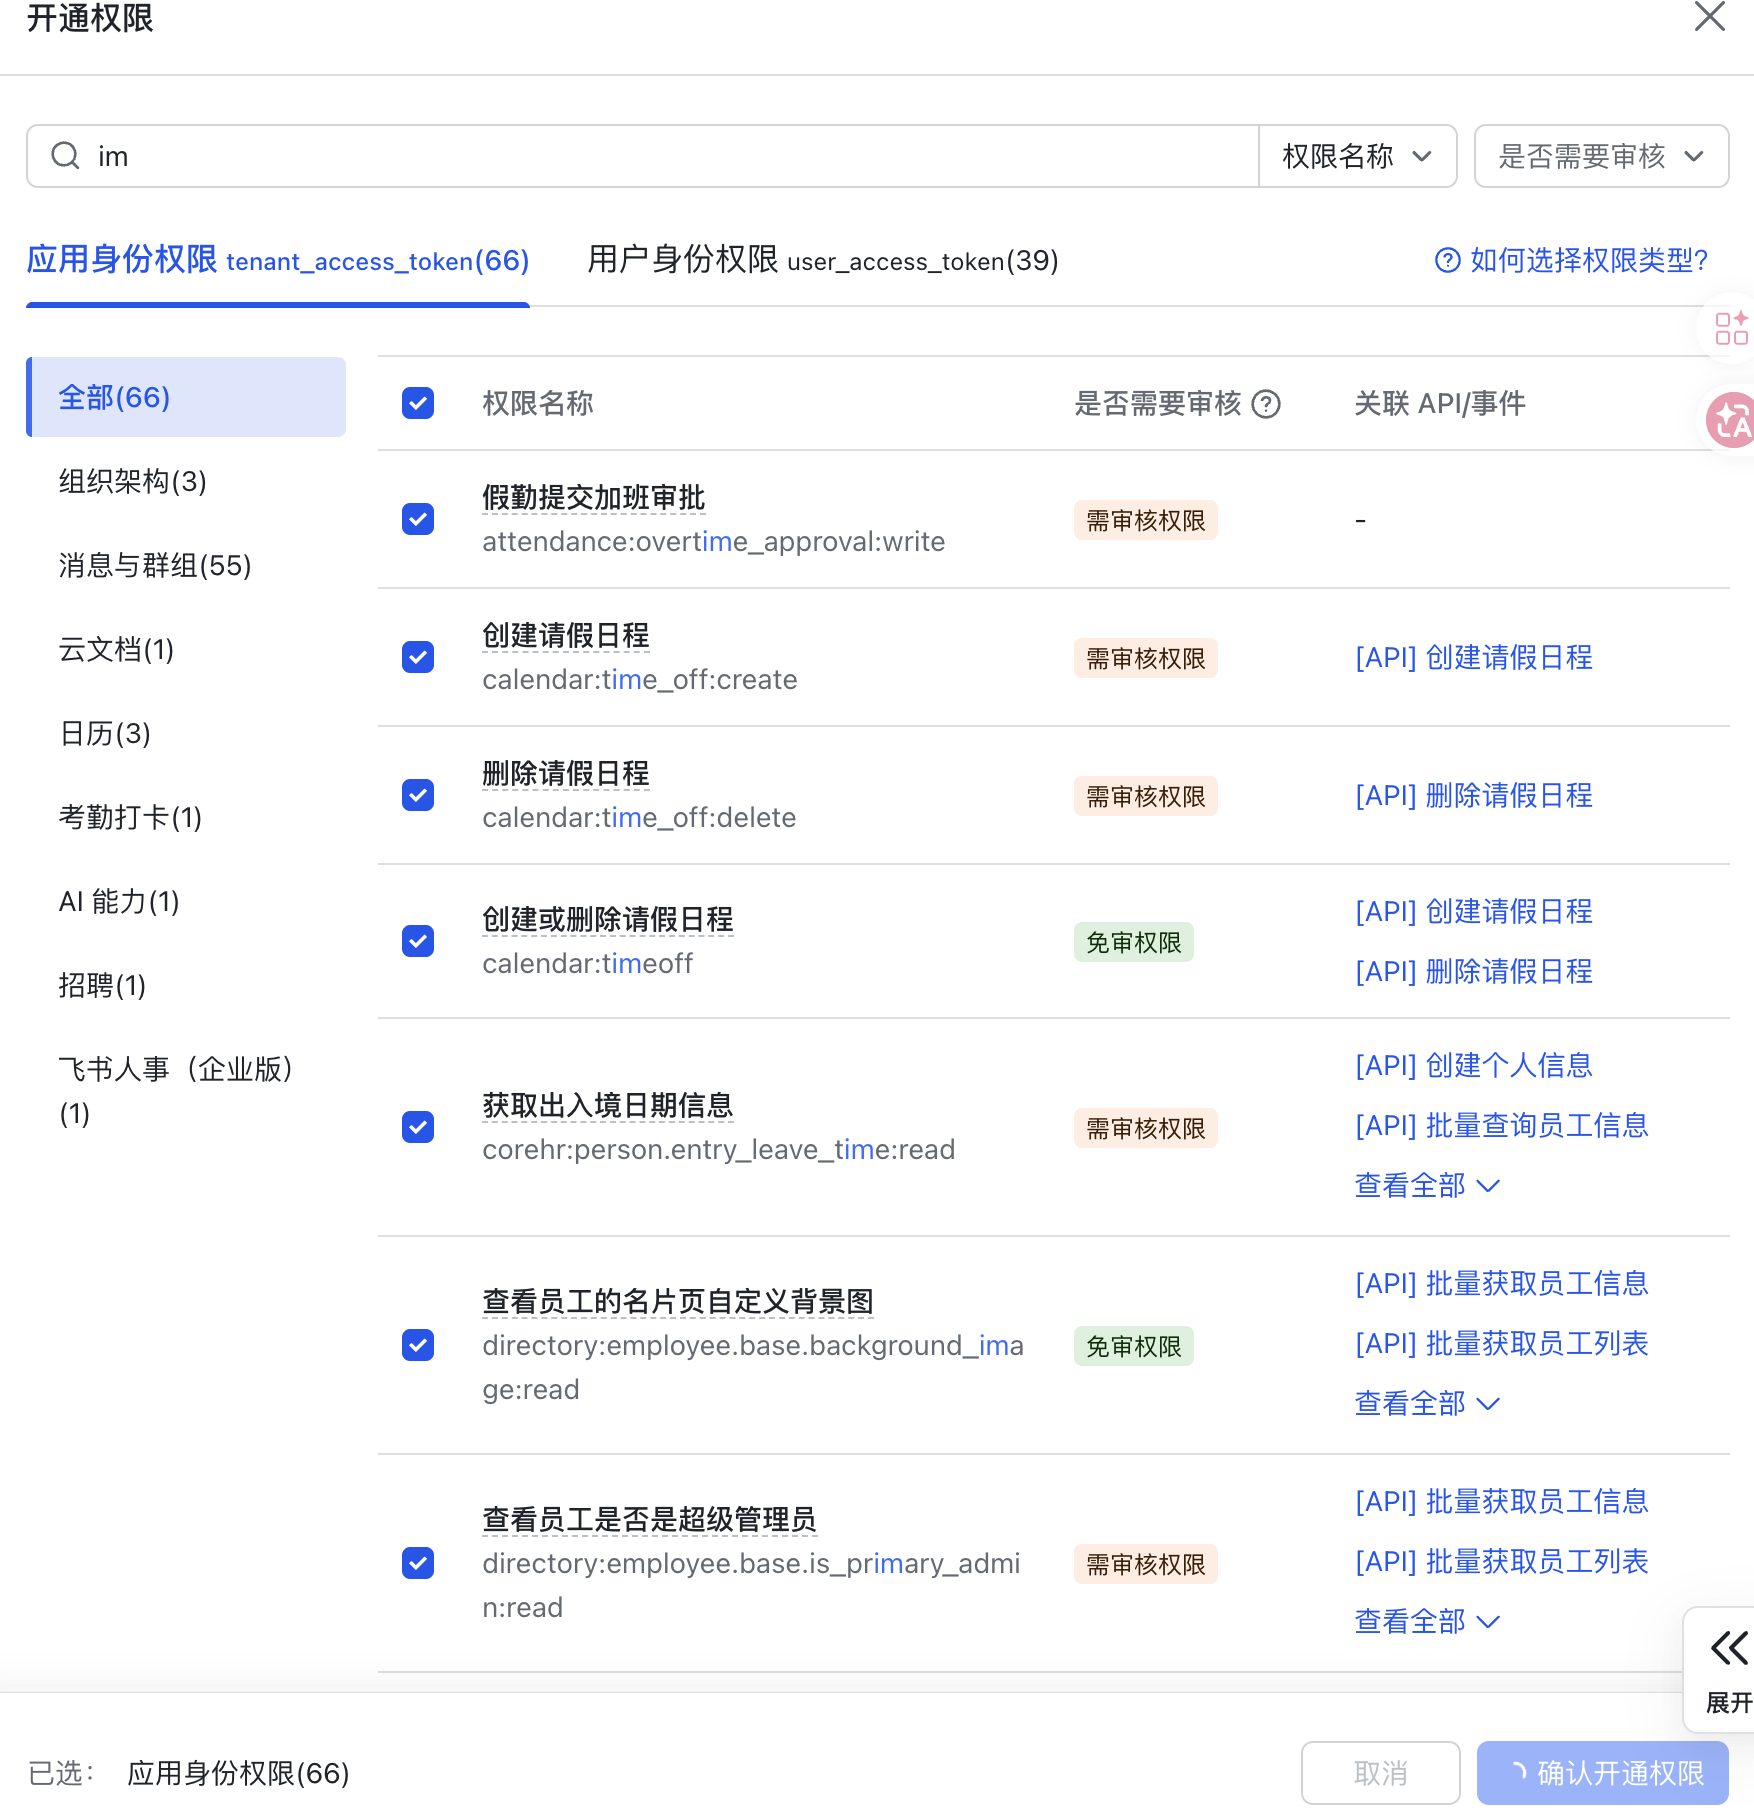Toggle the select-all permissions checkbox
Screen dimensions: 1754x1808
click(x=417, y=404)
